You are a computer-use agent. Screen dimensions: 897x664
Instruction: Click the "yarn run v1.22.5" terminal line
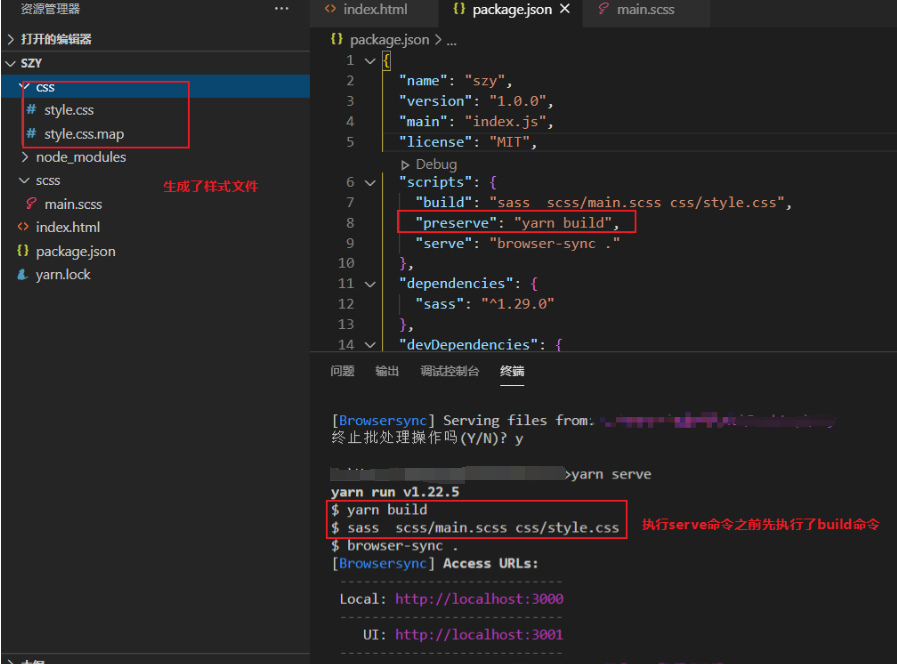coord(395,492)
